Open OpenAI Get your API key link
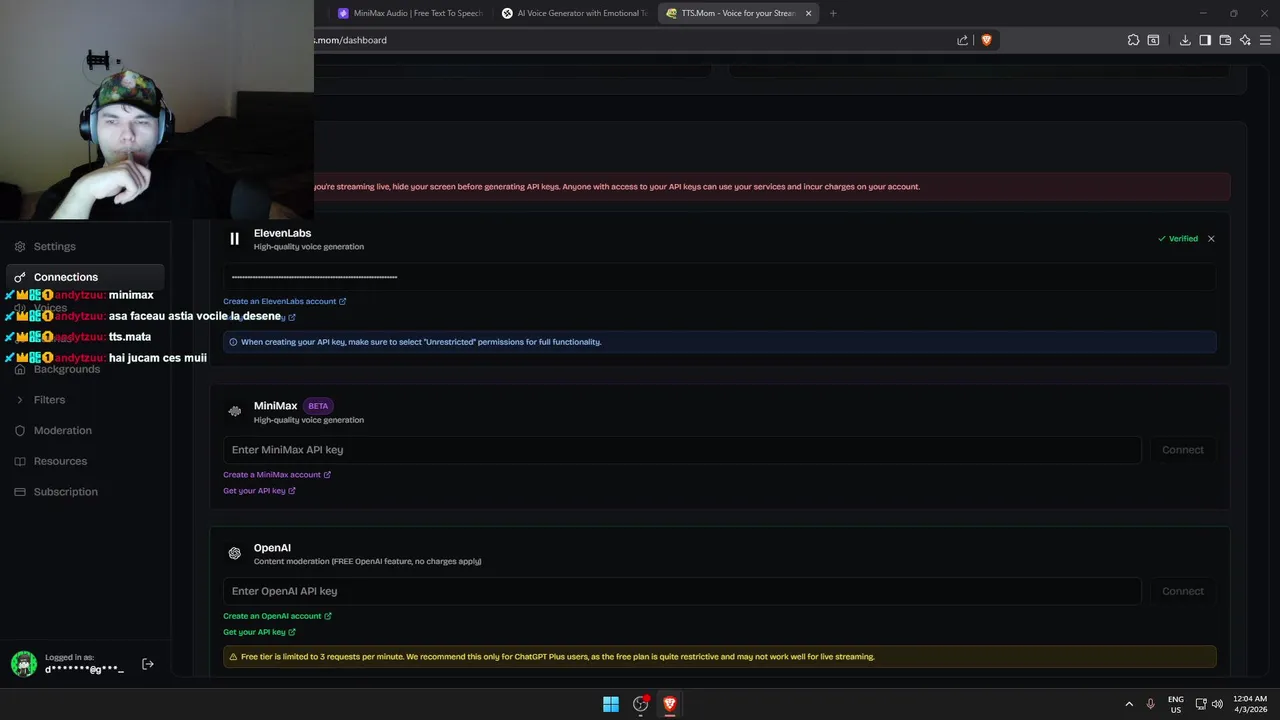The height and width of the screenshot is (720, 1280). (x=259, y=632)
